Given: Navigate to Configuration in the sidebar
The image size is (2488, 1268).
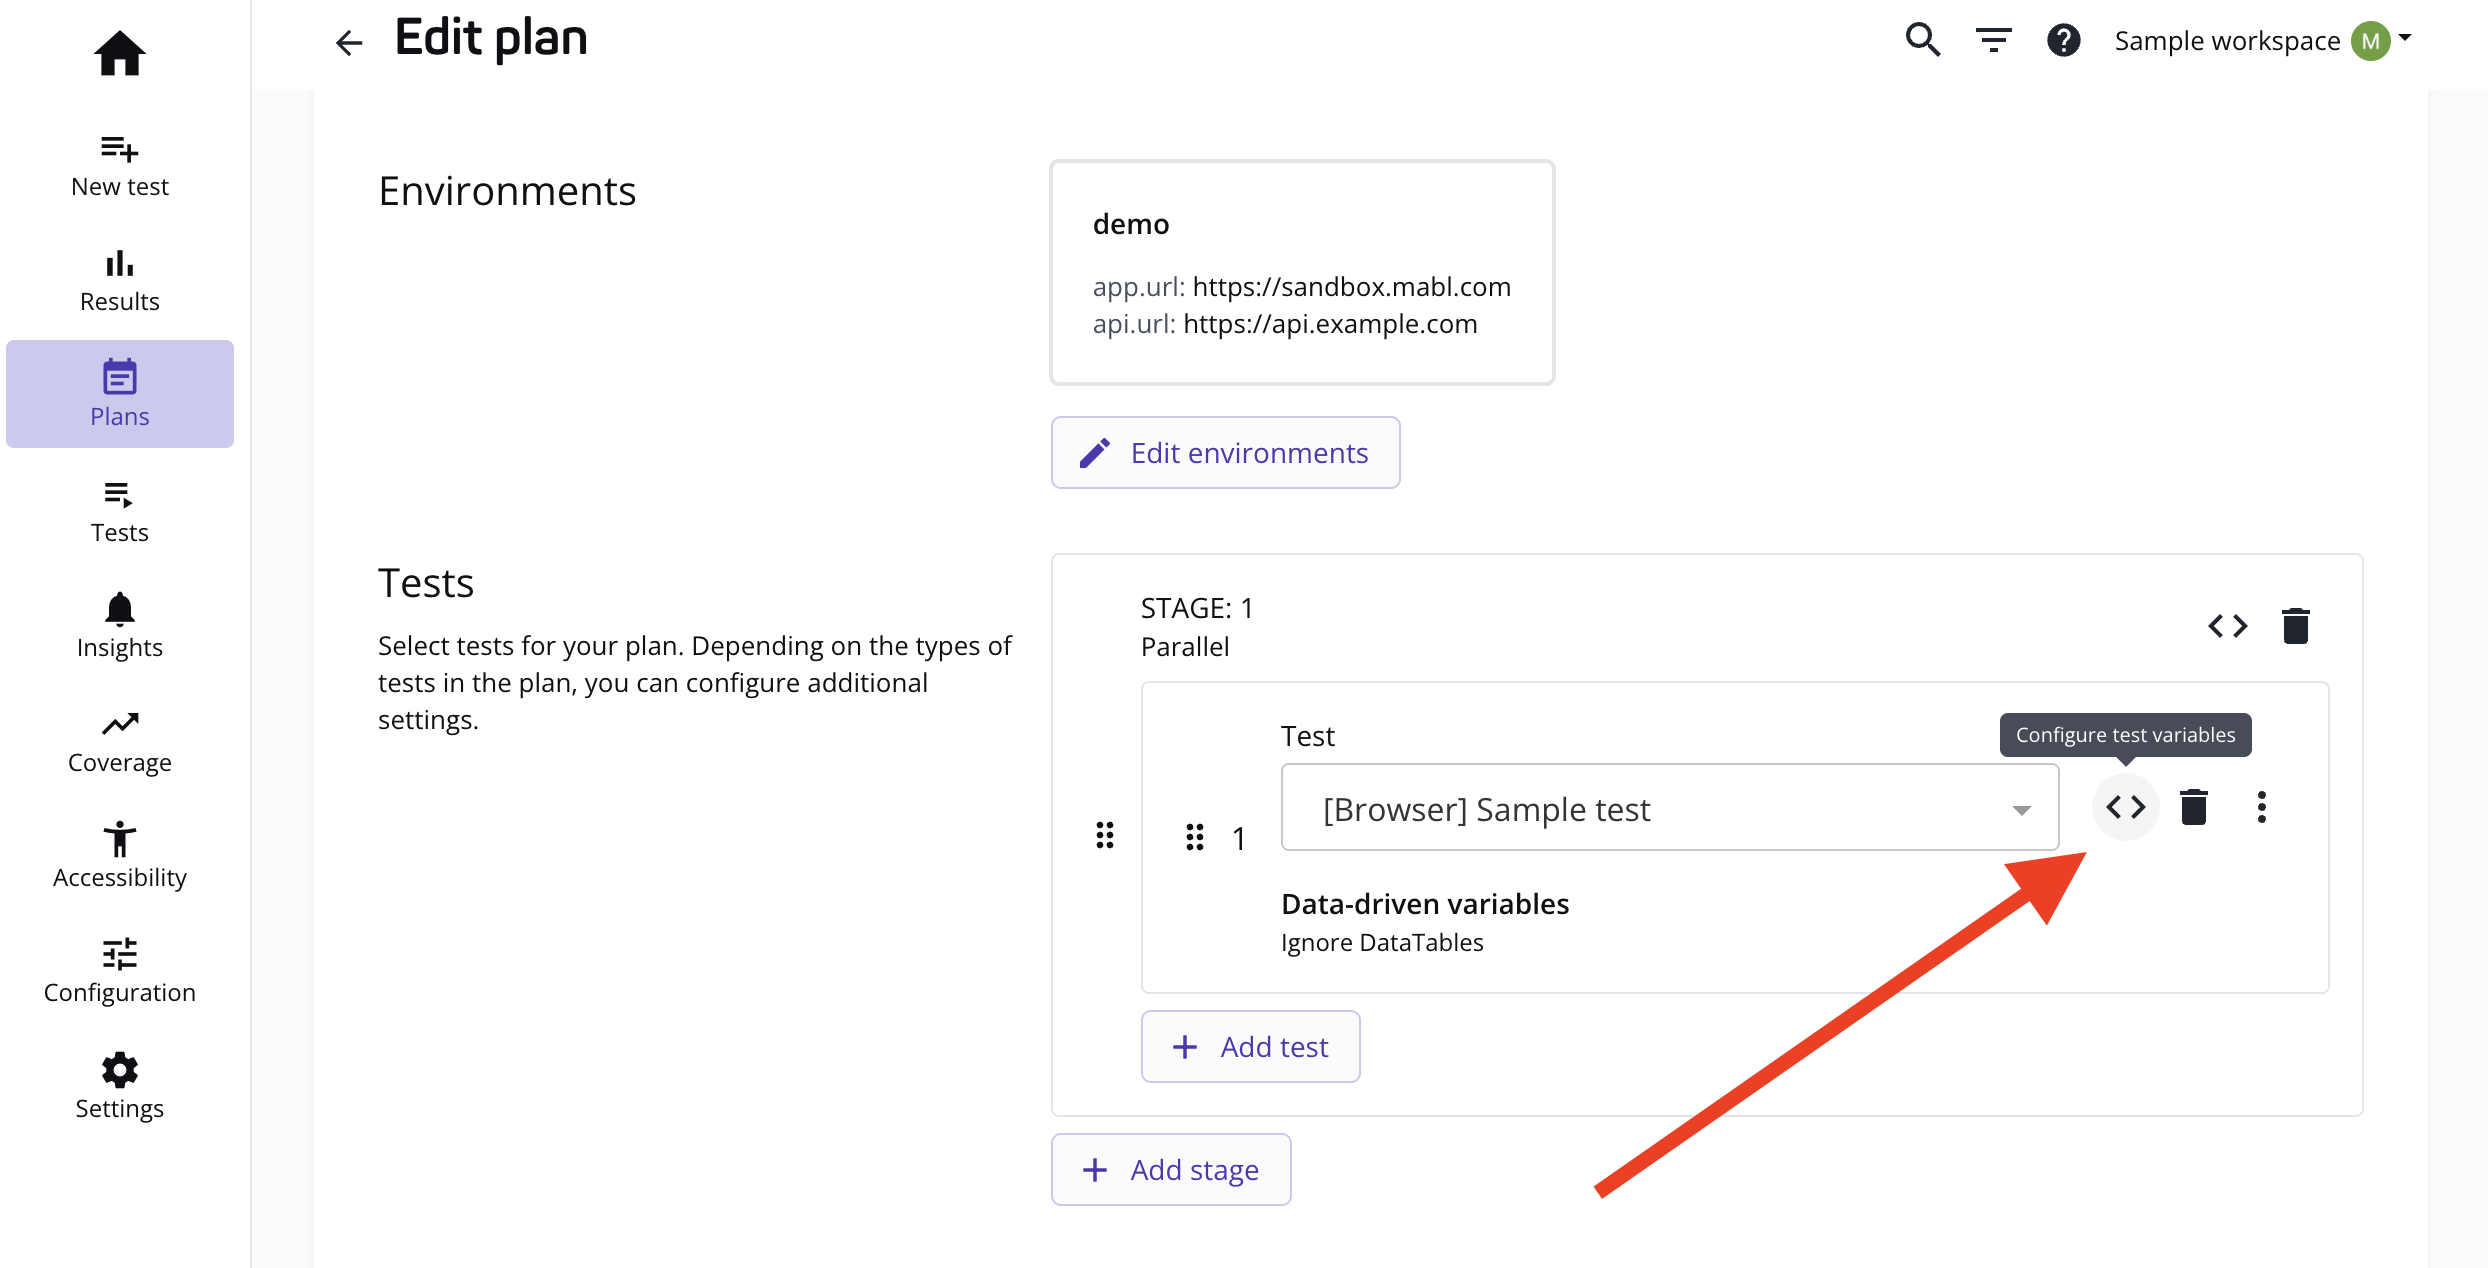Looking at the screenshot, I should [119, 971].
